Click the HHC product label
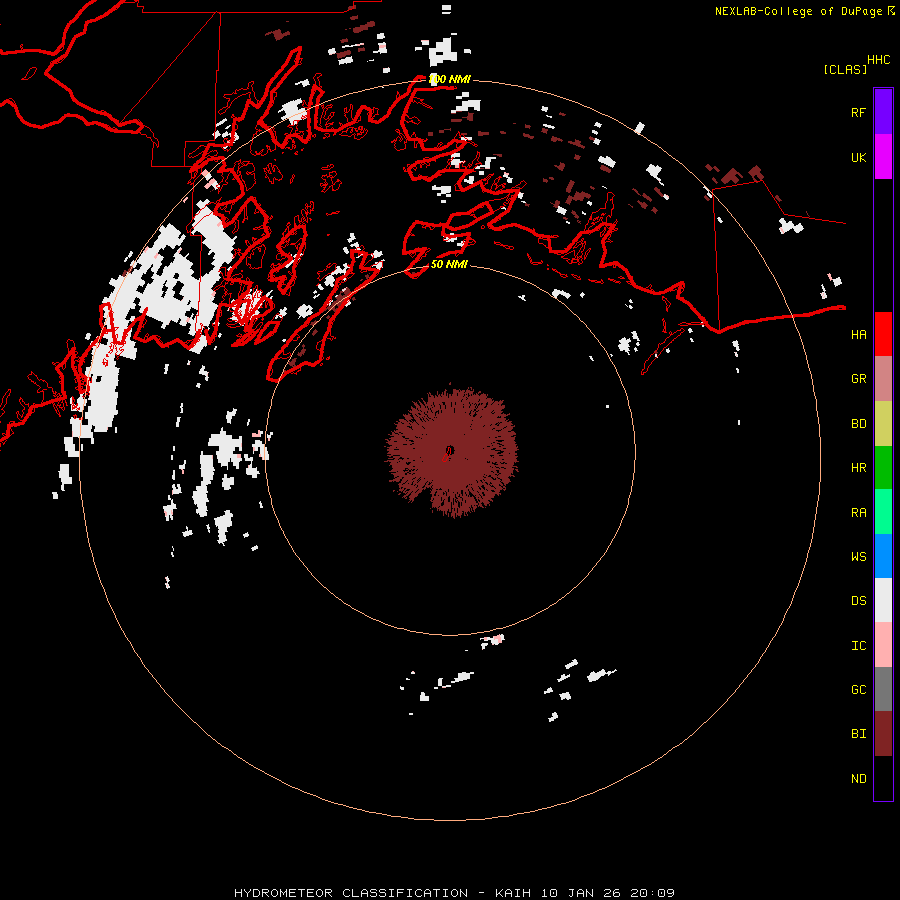 [879, 60]
